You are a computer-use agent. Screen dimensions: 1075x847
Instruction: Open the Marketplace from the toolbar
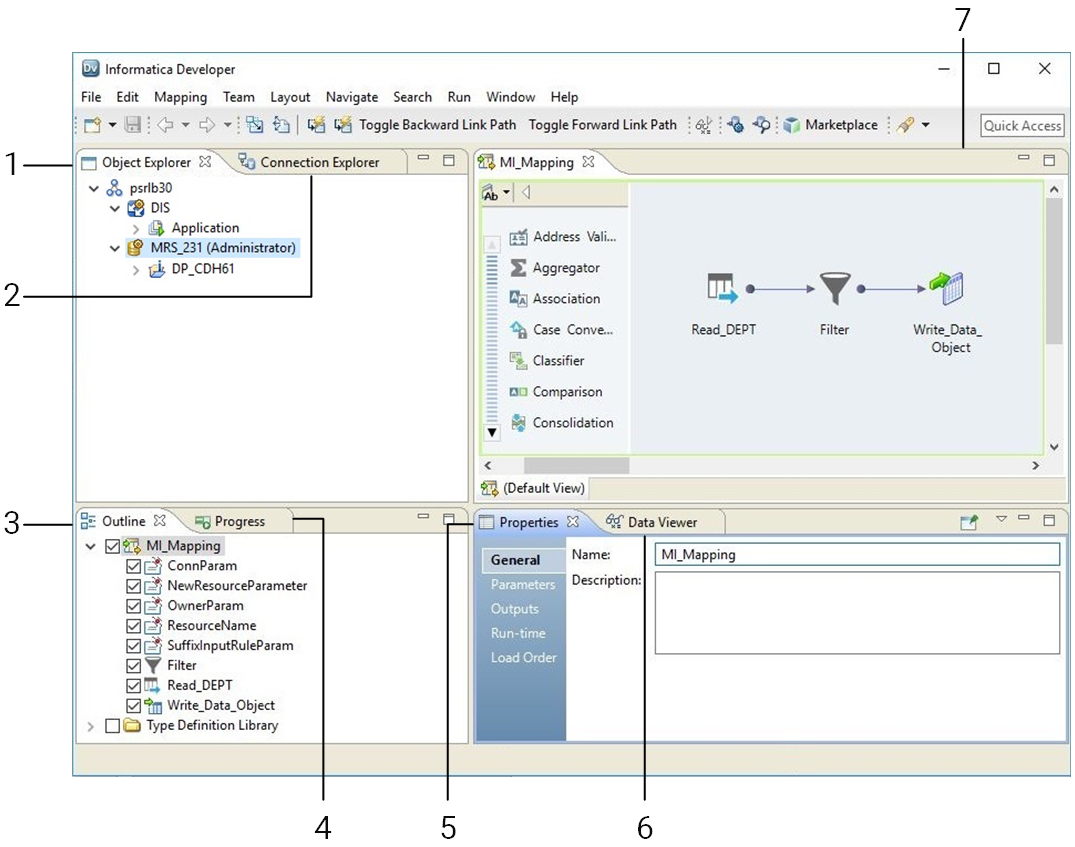point(830,125)
